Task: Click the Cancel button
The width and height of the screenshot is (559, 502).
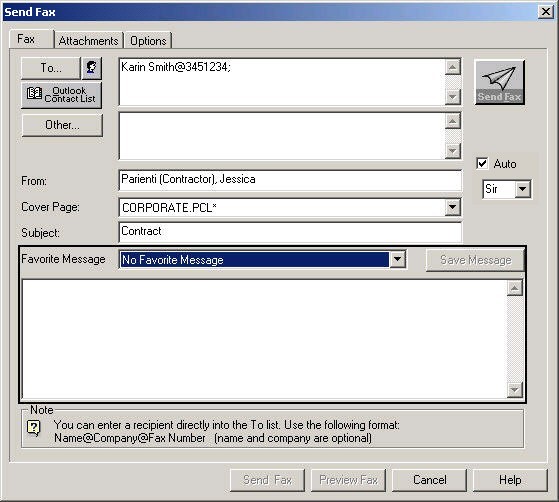Action: (429, 480)
